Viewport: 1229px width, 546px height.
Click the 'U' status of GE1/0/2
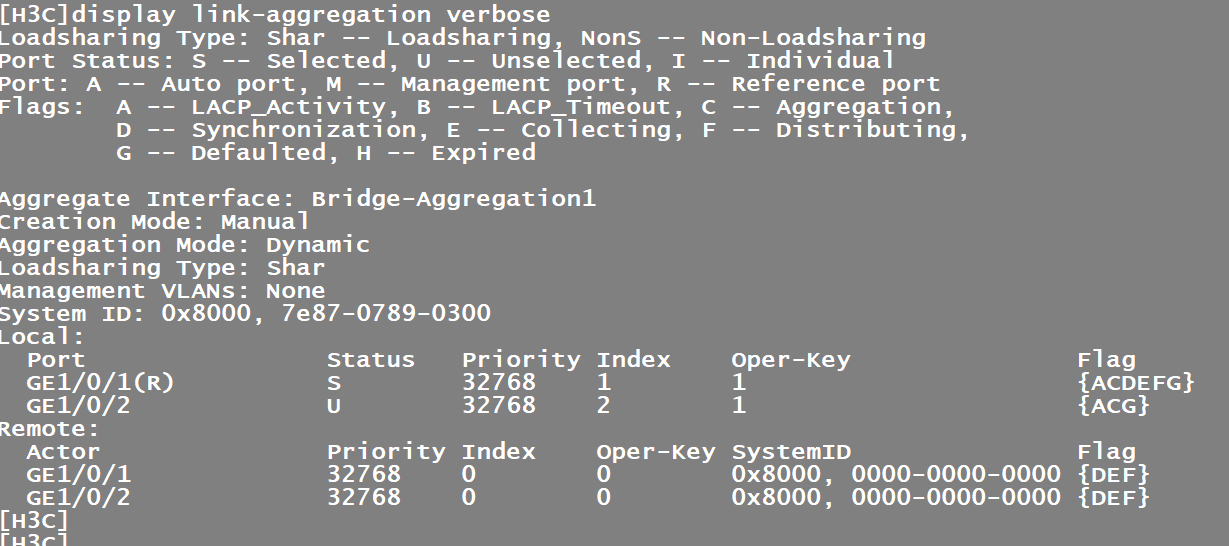(x=334, y=406)
